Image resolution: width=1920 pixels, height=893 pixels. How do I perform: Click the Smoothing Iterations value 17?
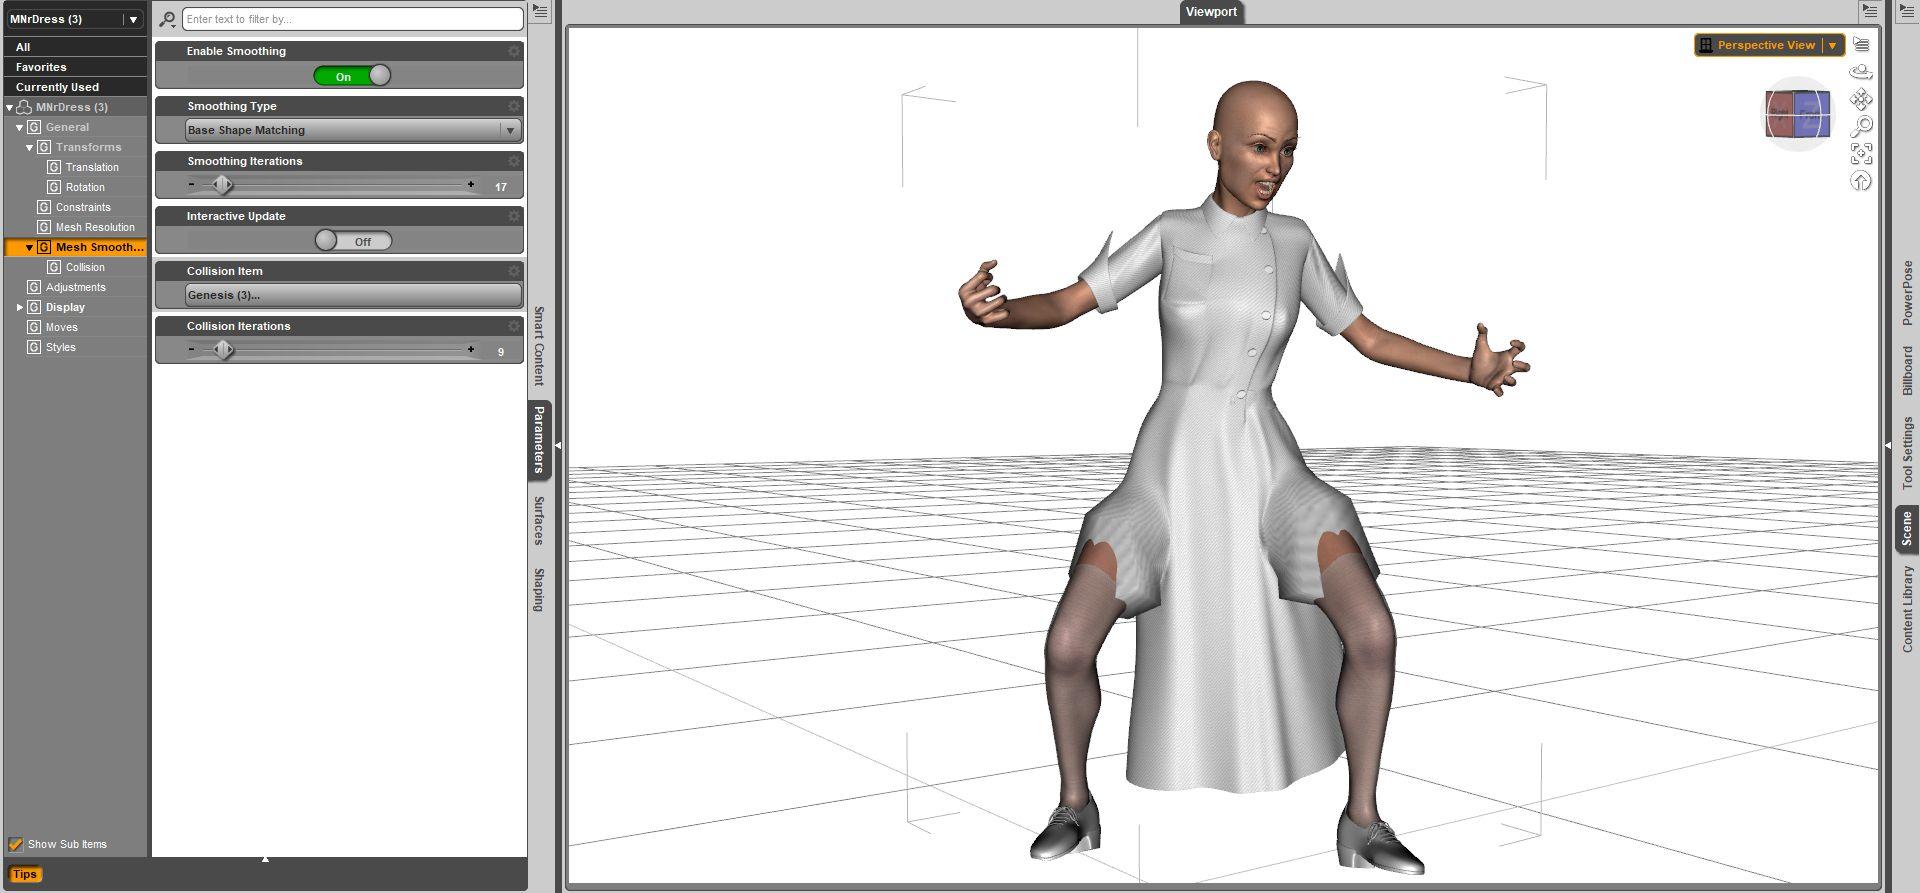pos(501,187)
